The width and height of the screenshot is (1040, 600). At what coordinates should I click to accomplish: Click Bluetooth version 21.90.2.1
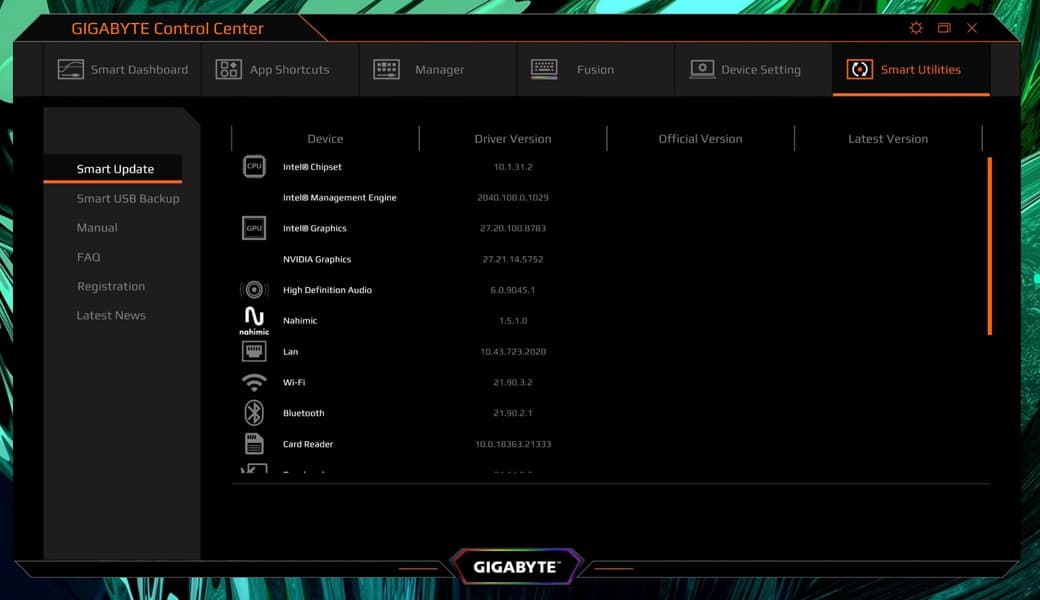point(513,412)
